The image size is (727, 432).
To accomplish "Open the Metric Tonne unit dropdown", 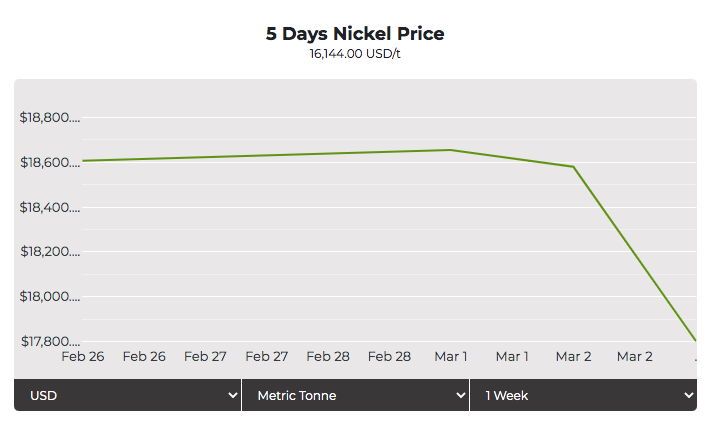I will [355, 395].
